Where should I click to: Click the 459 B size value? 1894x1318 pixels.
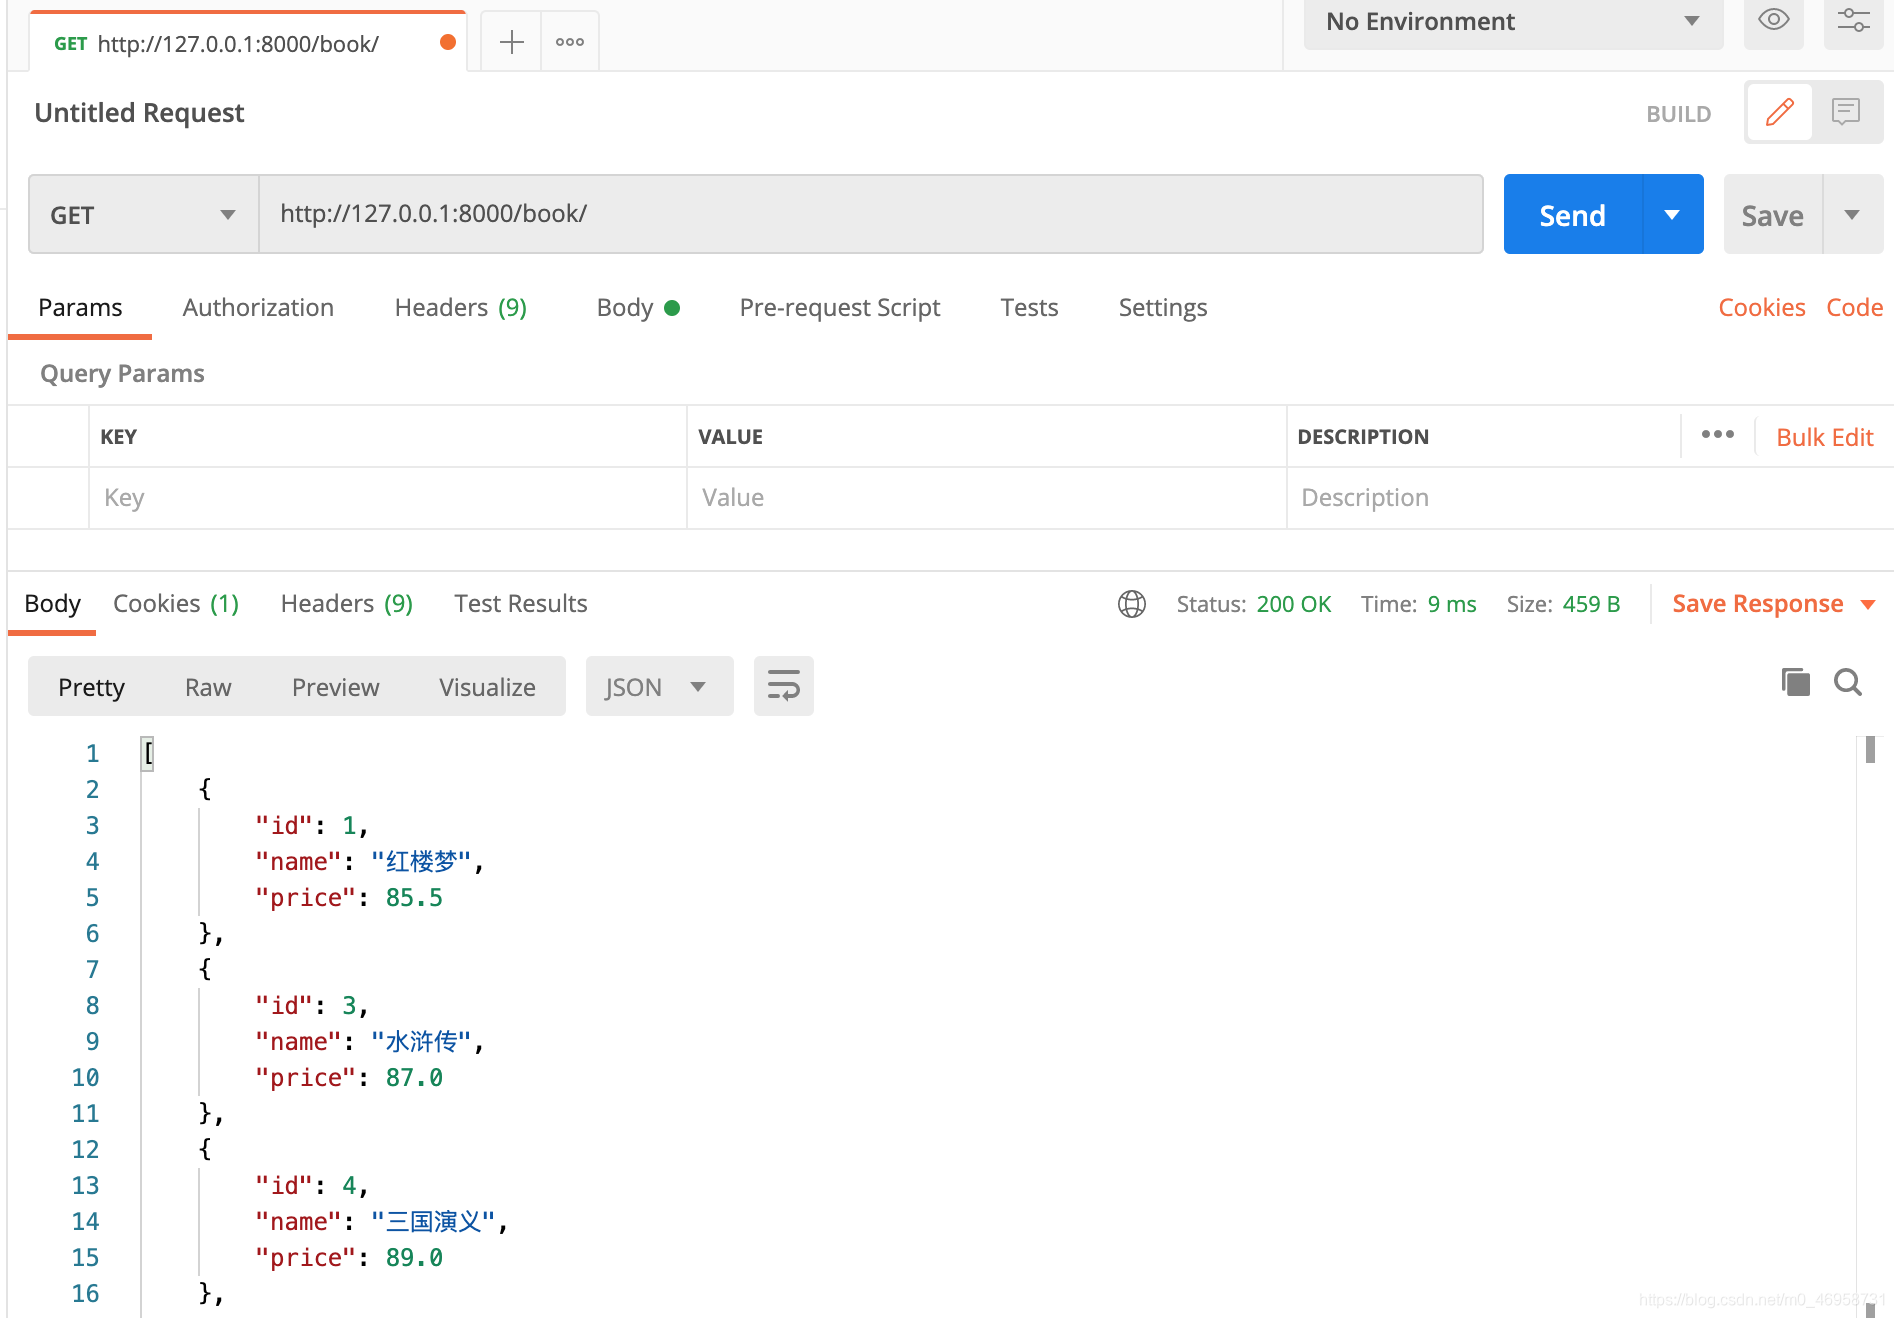coord(1591,604)
